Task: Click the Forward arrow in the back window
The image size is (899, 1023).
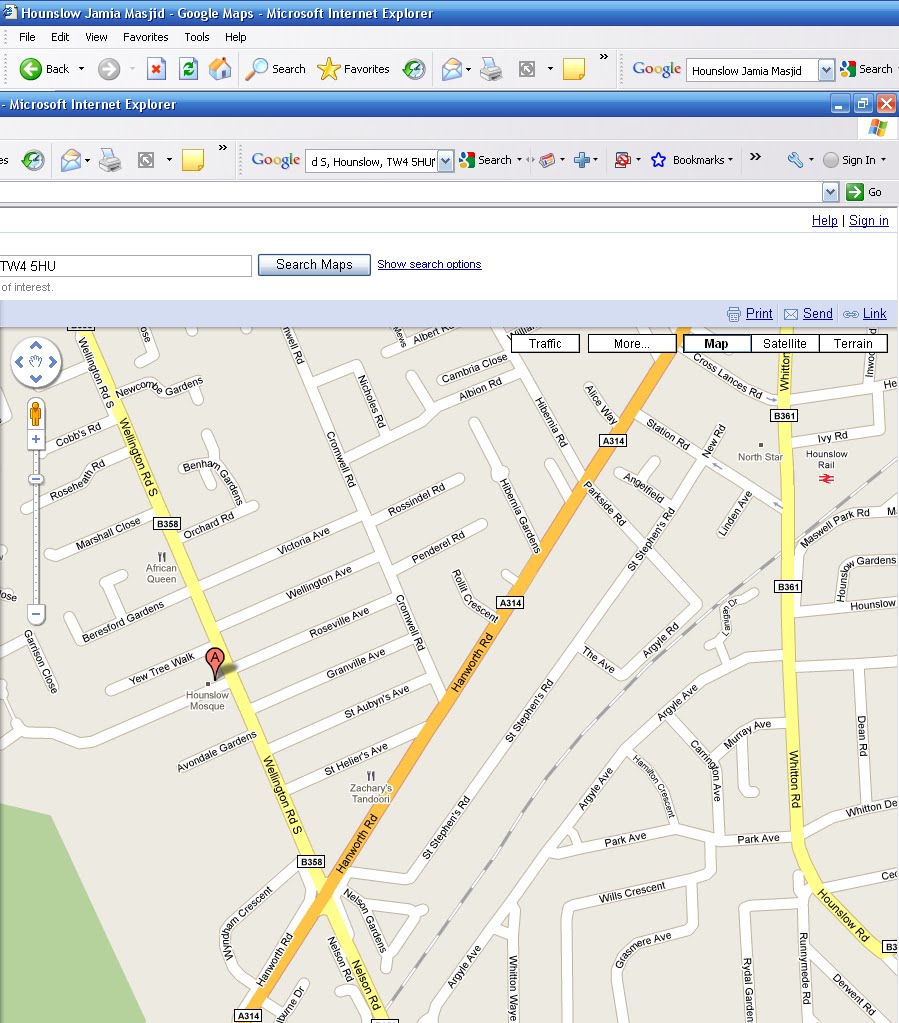Action: (x=109, y=69)
